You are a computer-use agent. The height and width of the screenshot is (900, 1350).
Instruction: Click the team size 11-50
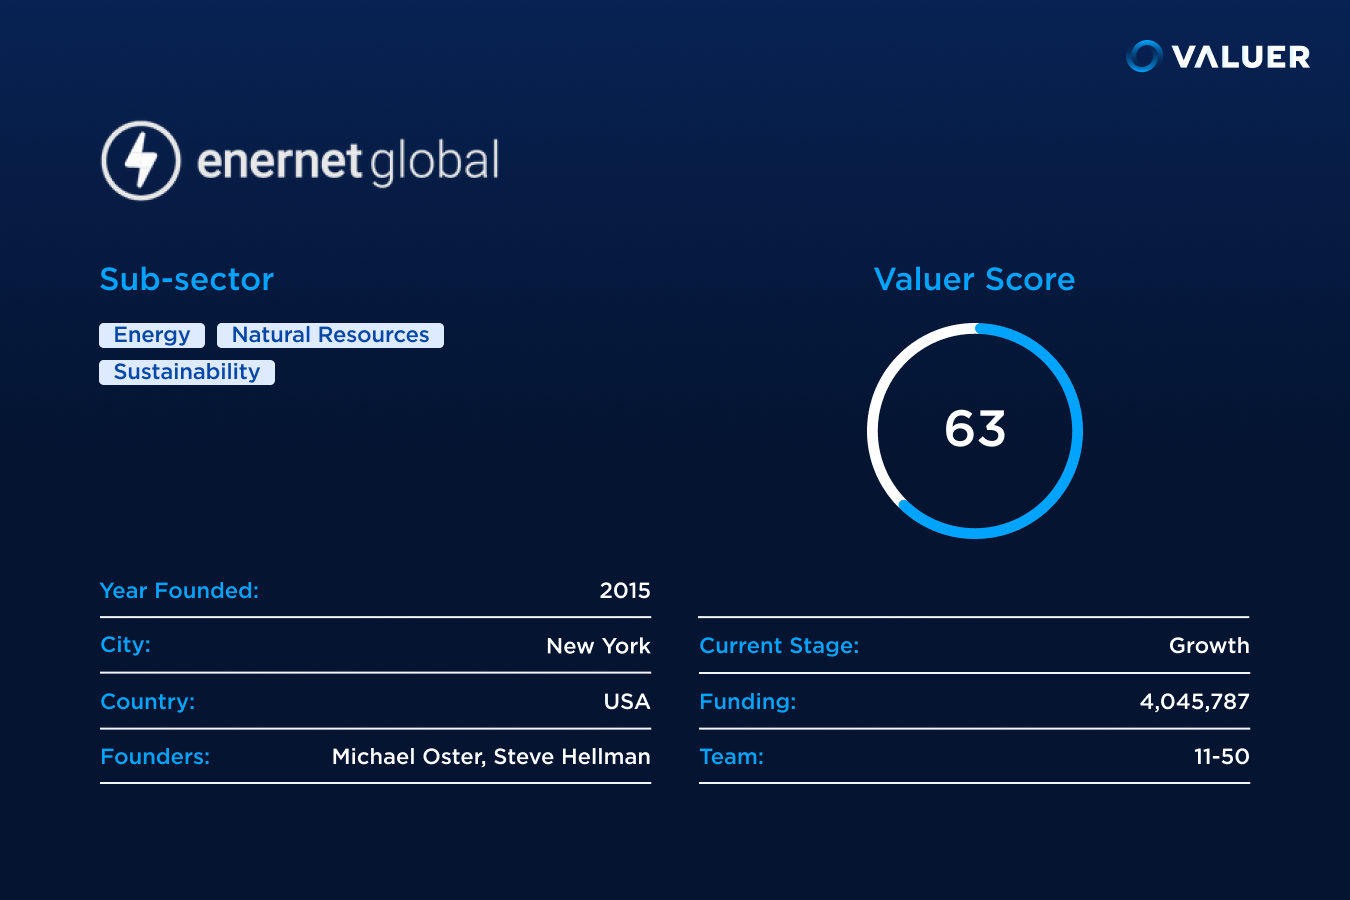pyautogui.click(x=1222, y=757)
